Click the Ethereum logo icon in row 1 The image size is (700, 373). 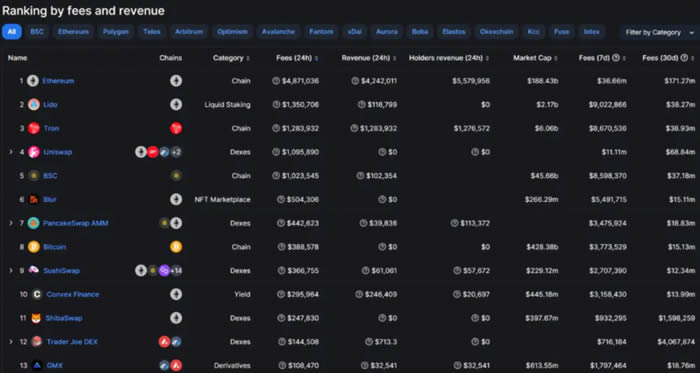[x=33, y=81]
